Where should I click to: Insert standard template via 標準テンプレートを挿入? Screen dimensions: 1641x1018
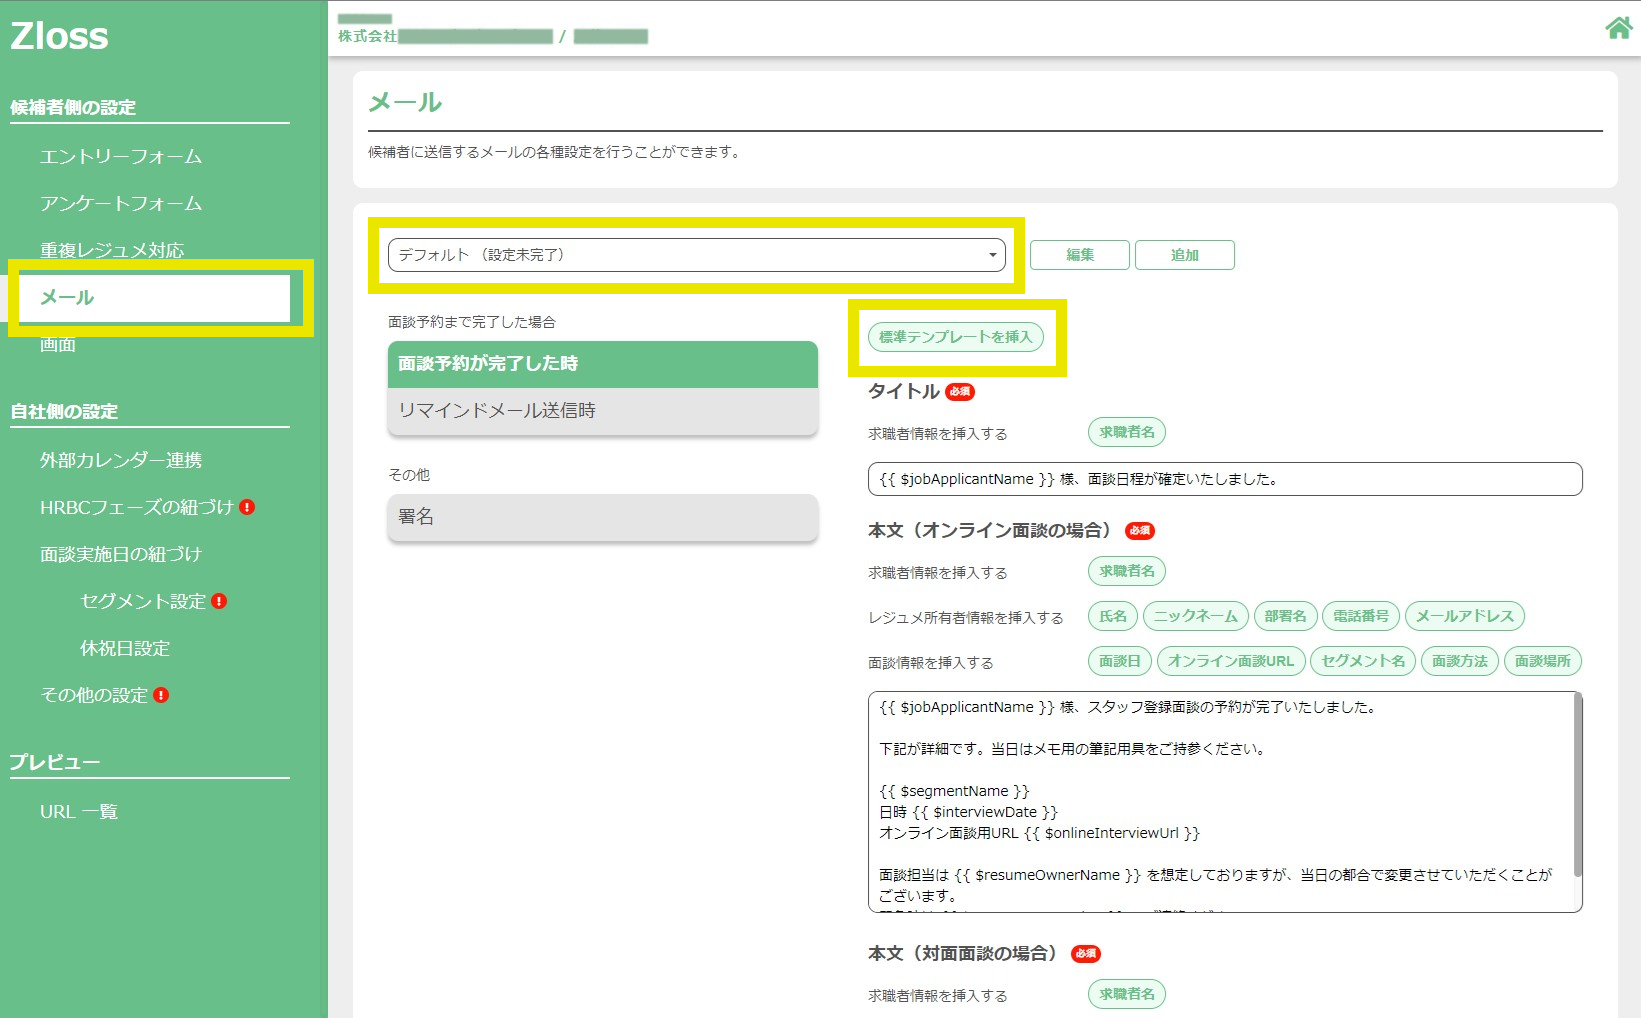click(x=956, y=337)
